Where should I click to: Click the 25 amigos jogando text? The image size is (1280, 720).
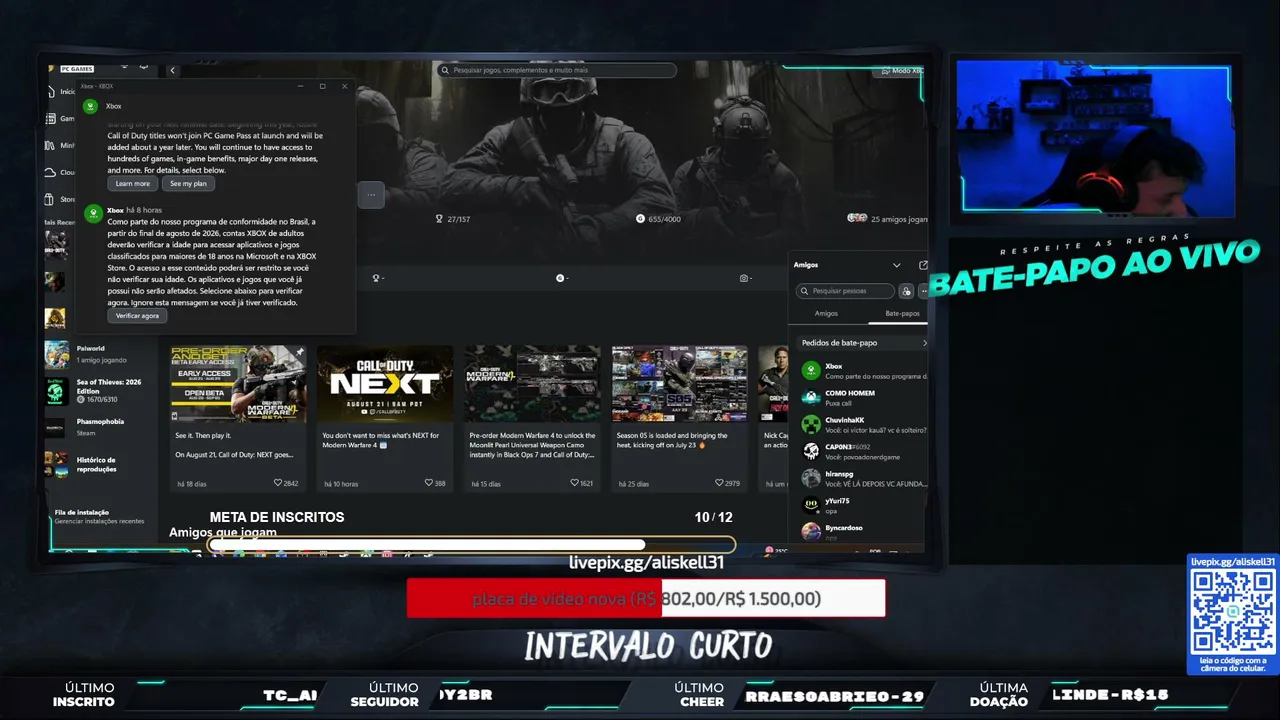click(899, 219)
